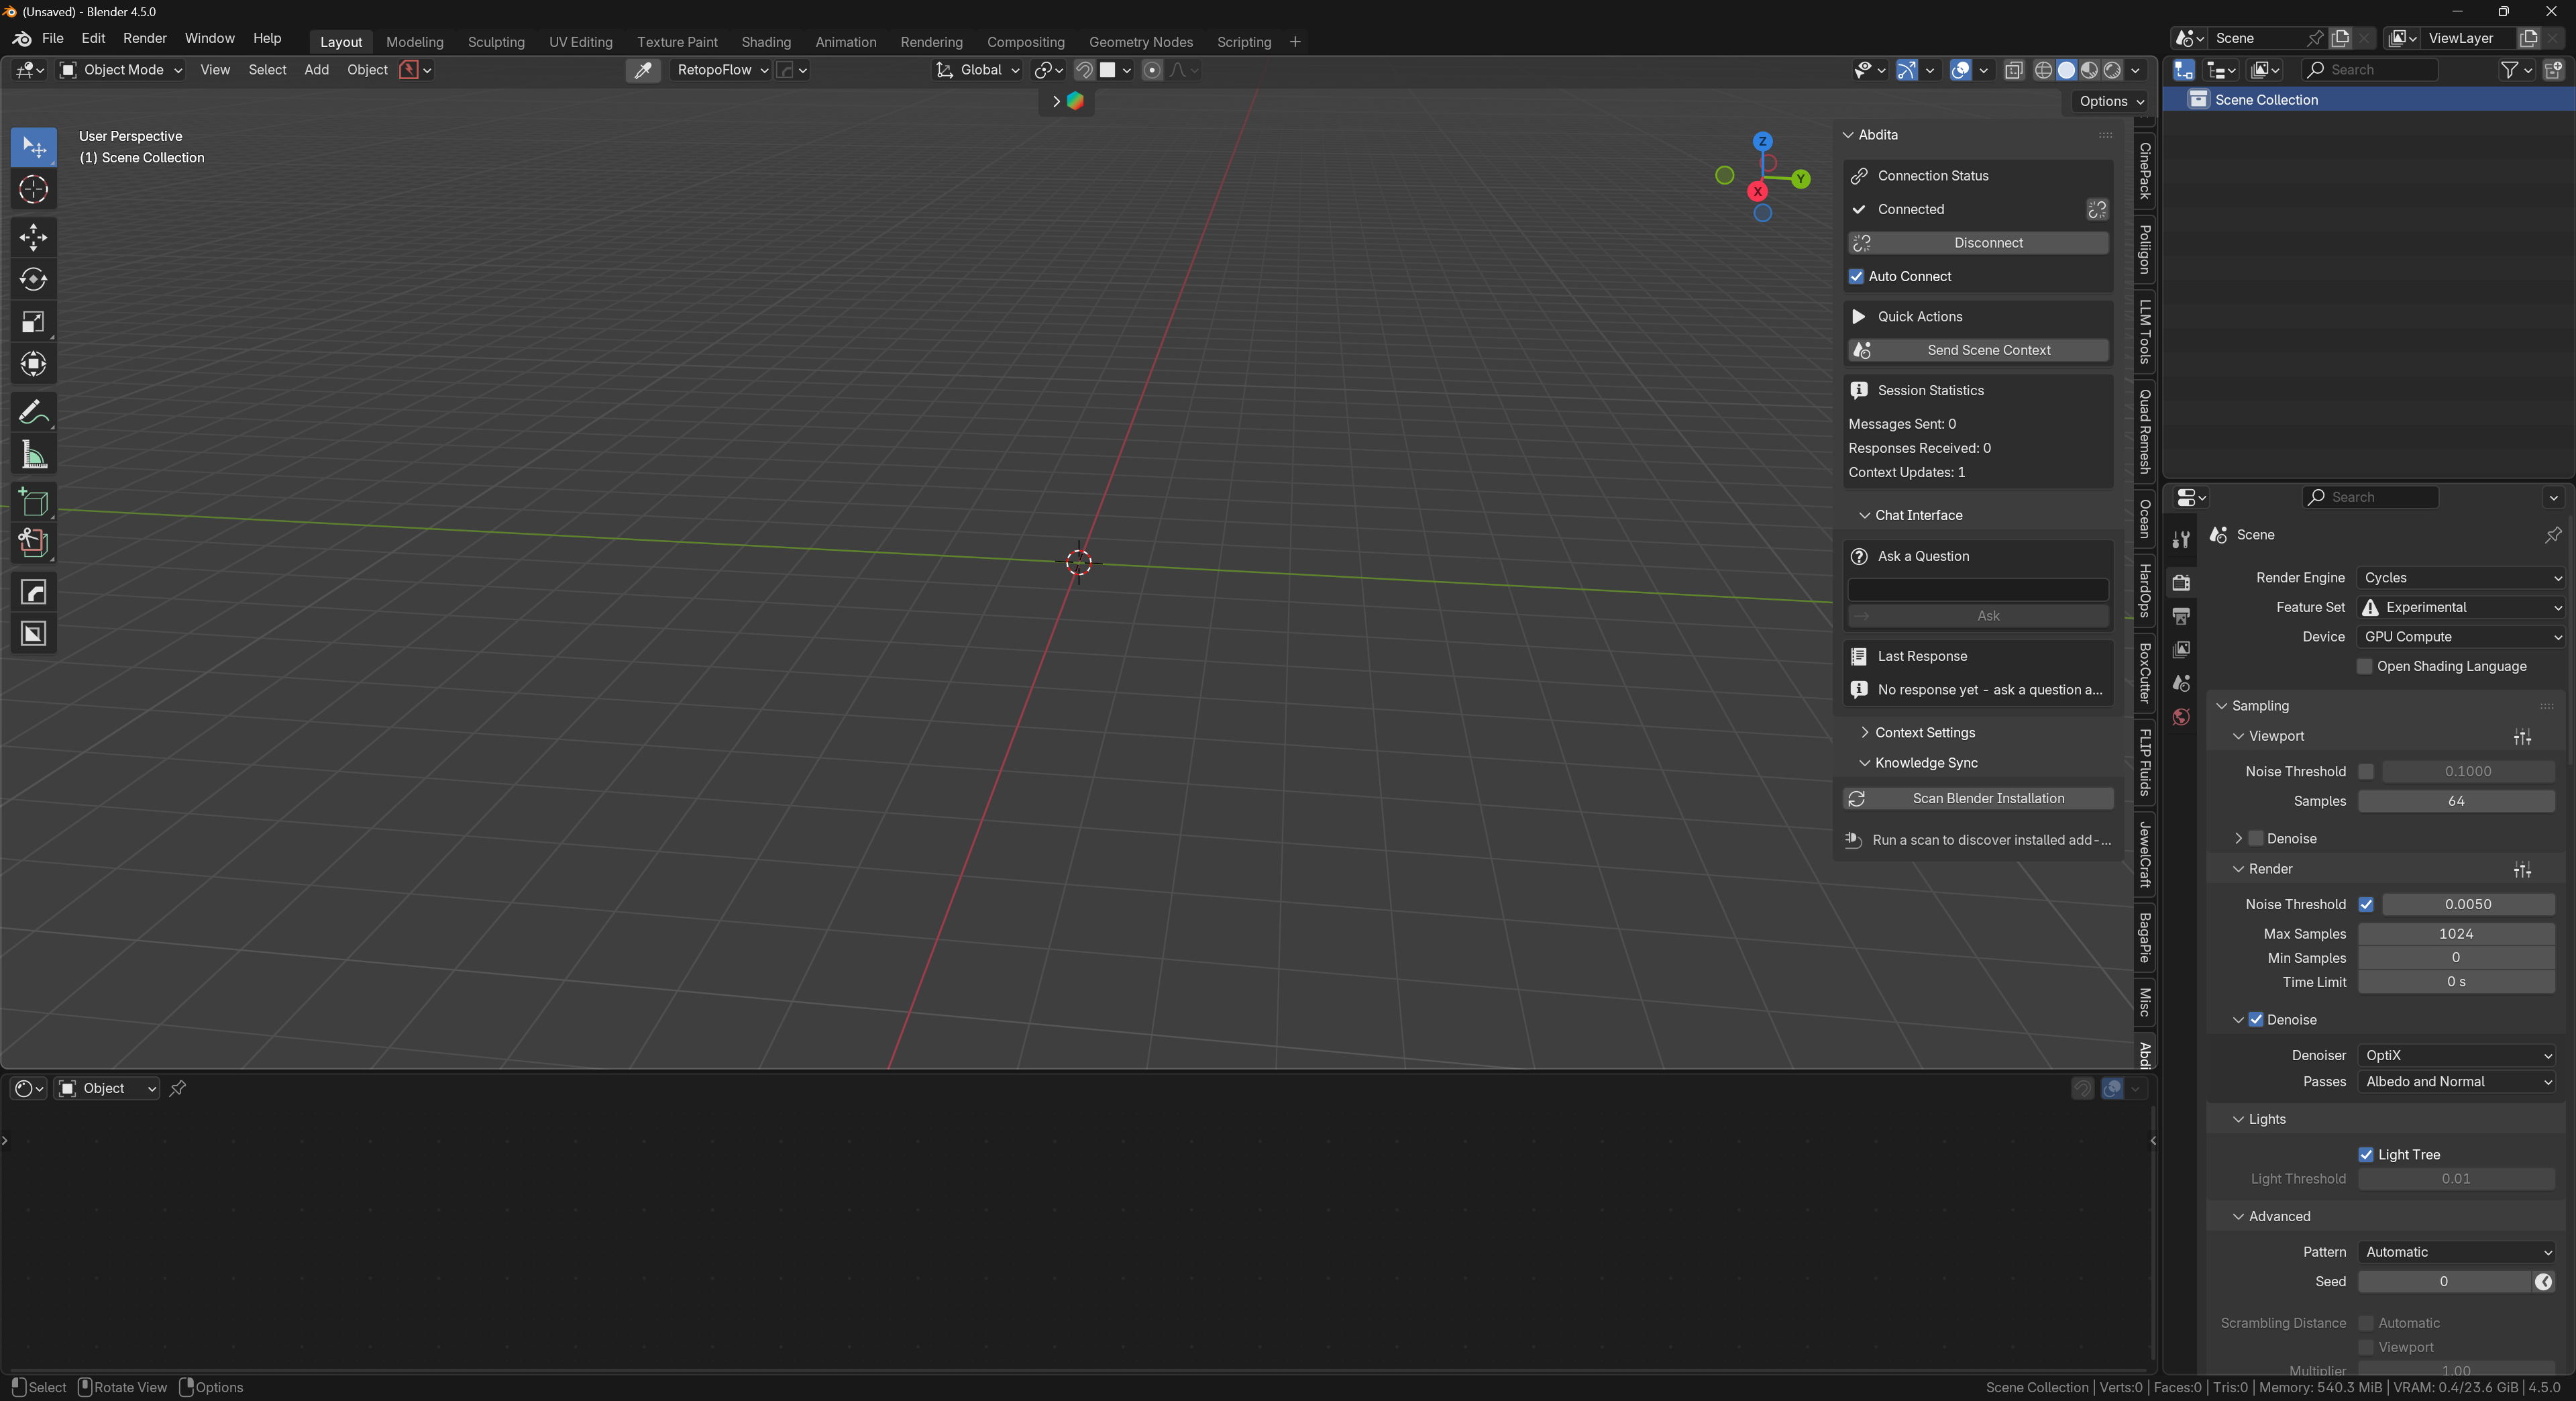Select the Add Cube tool
Screen dimensions: 2576x1401
pos(33,502)
